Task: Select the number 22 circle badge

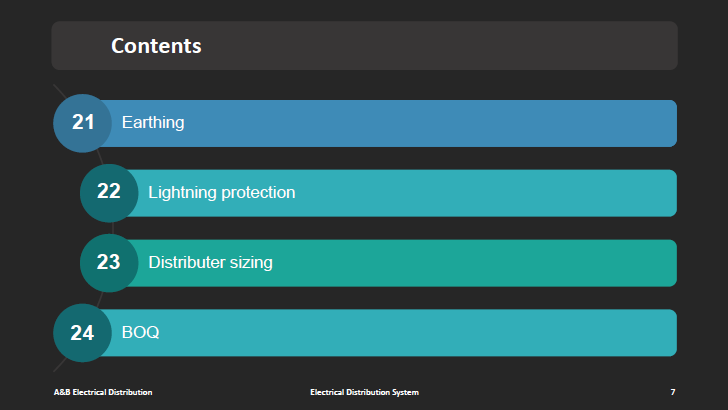Action: click(109, 192)
